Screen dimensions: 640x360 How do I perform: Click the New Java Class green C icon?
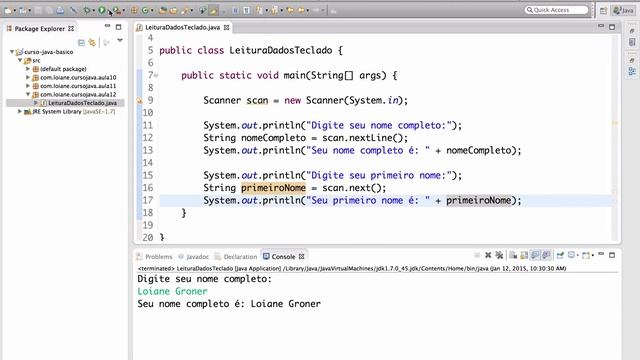[x=144, y=10]
